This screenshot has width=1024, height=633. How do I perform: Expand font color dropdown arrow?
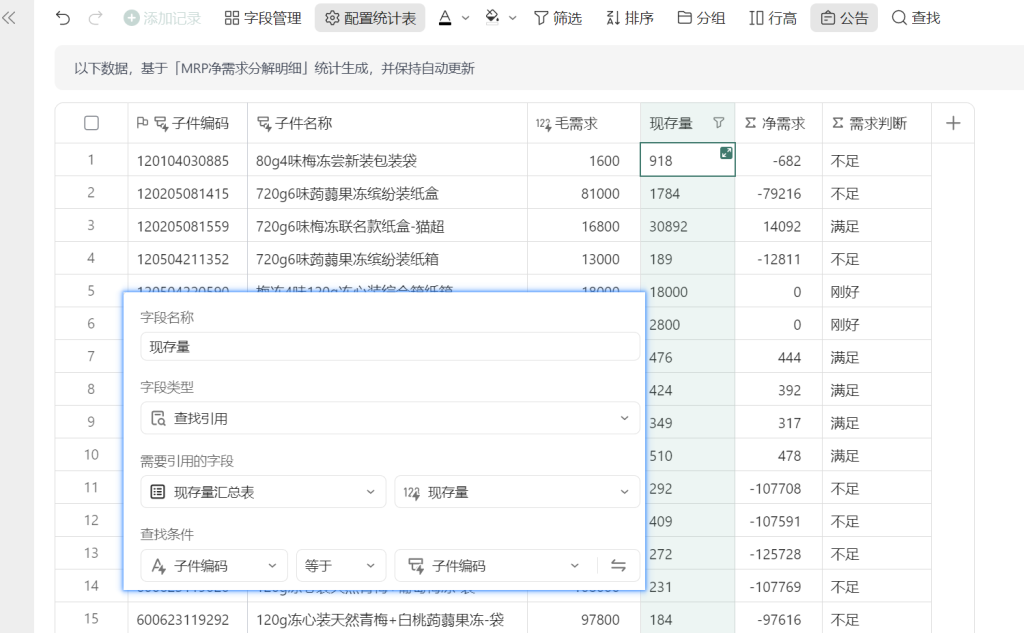466,18
